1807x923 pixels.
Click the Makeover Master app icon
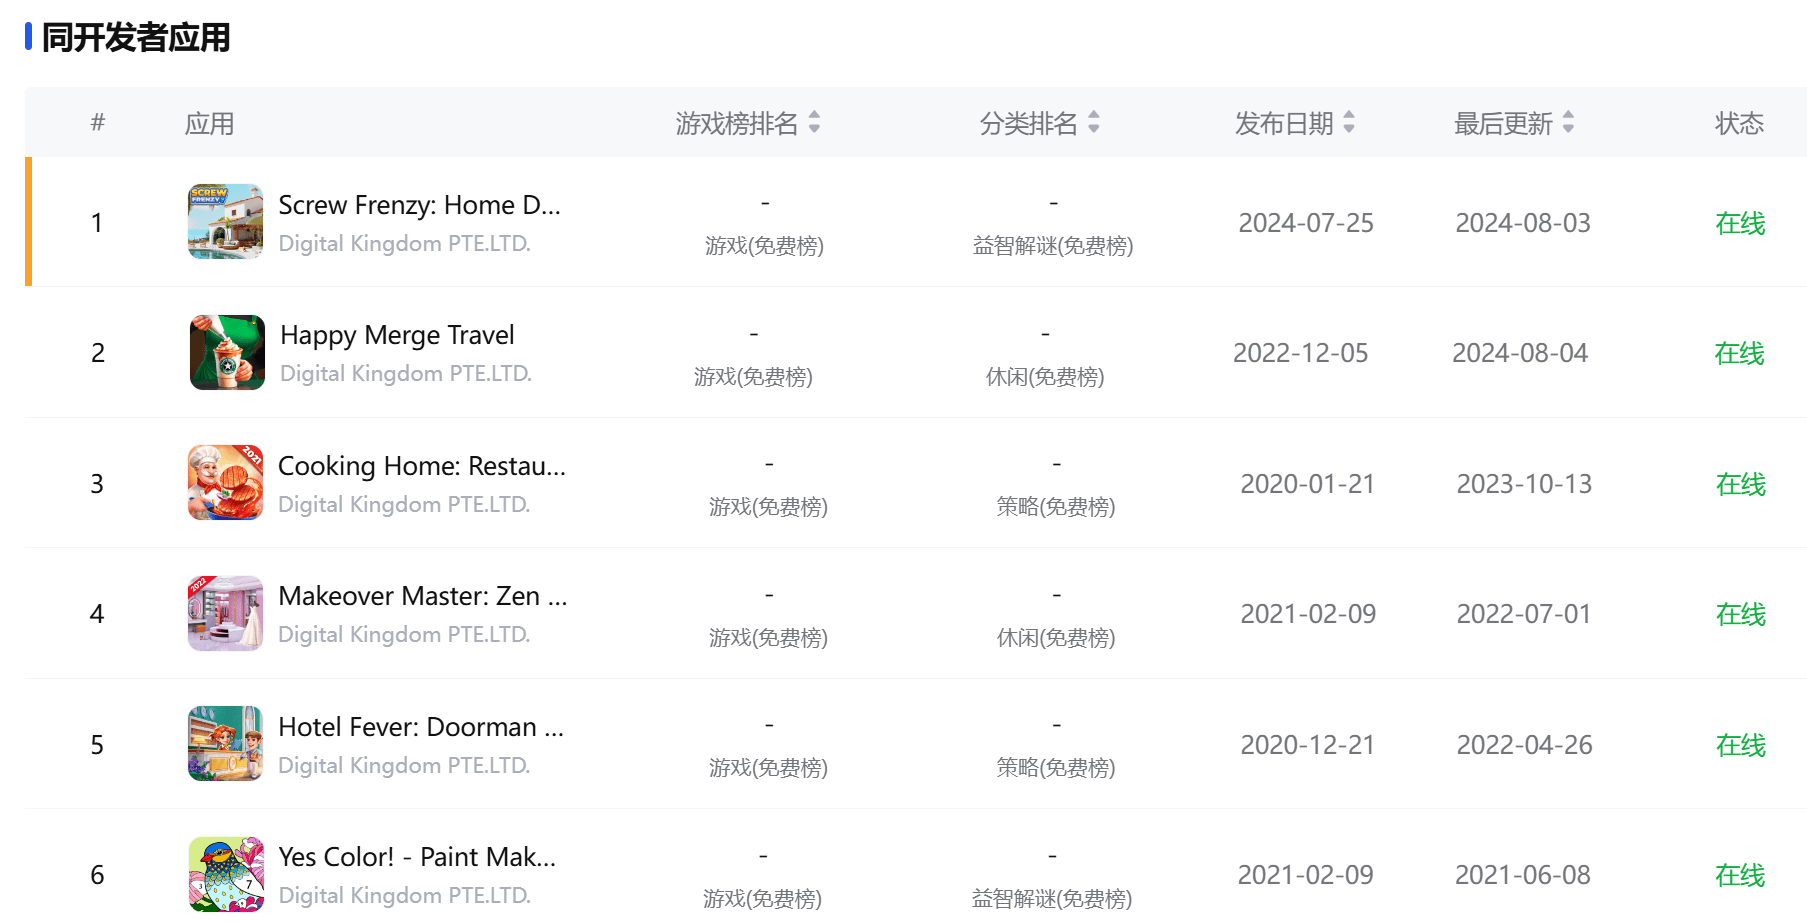click(x=226, y=613)
